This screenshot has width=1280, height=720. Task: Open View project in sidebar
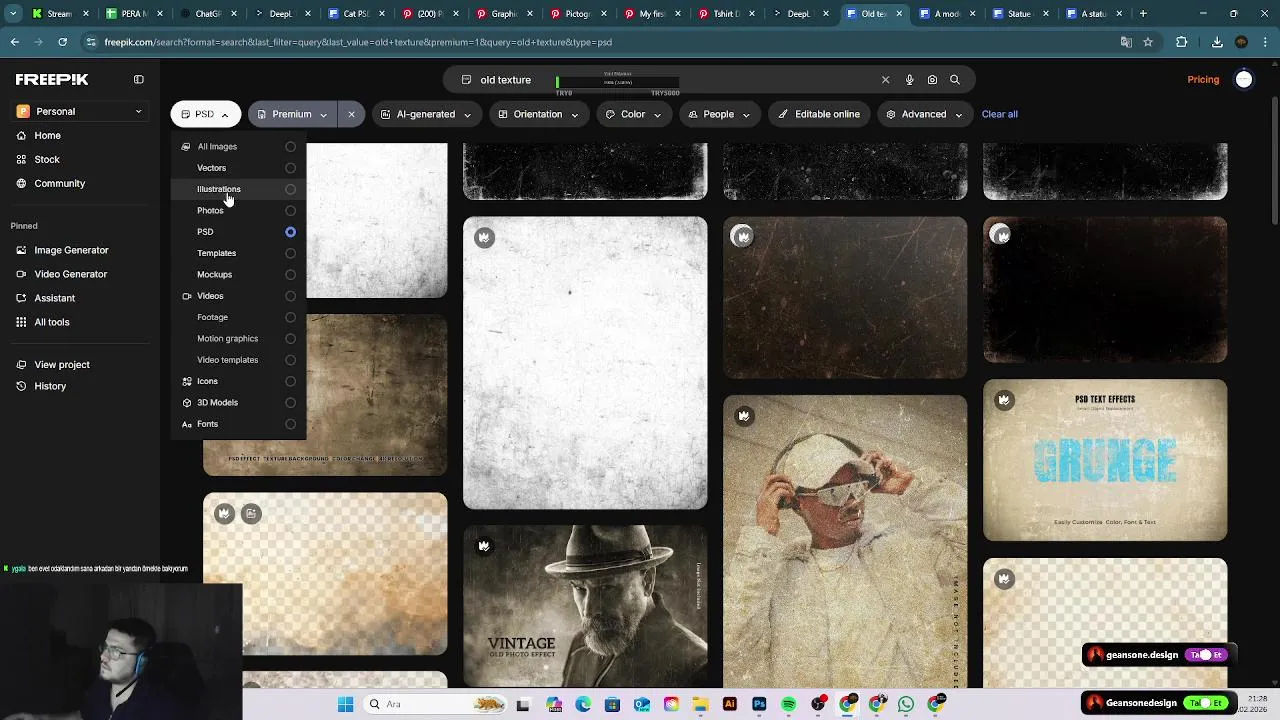point(62,364)
